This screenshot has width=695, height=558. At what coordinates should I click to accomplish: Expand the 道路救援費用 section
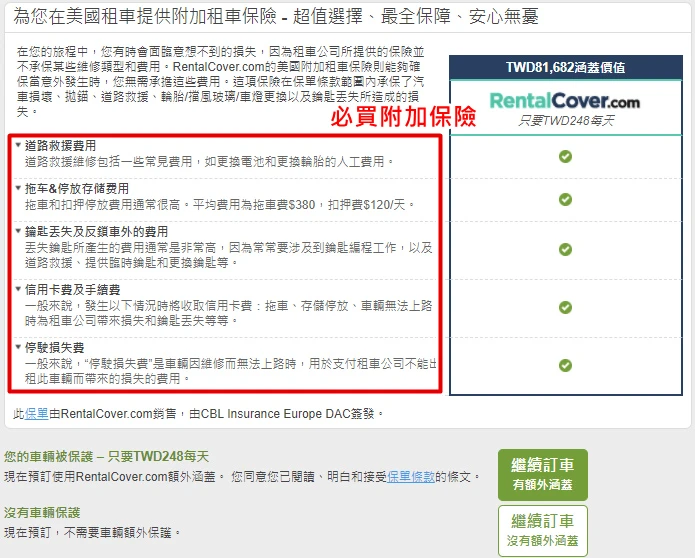18,146
